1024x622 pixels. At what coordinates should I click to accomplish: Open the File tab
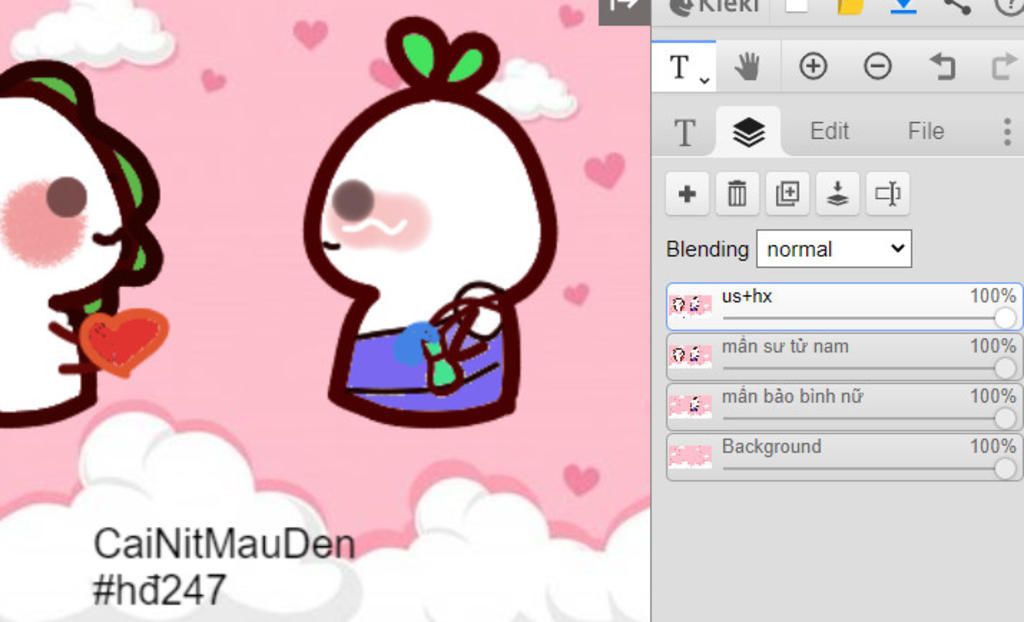pyautogui.click(x=926, y=131)
